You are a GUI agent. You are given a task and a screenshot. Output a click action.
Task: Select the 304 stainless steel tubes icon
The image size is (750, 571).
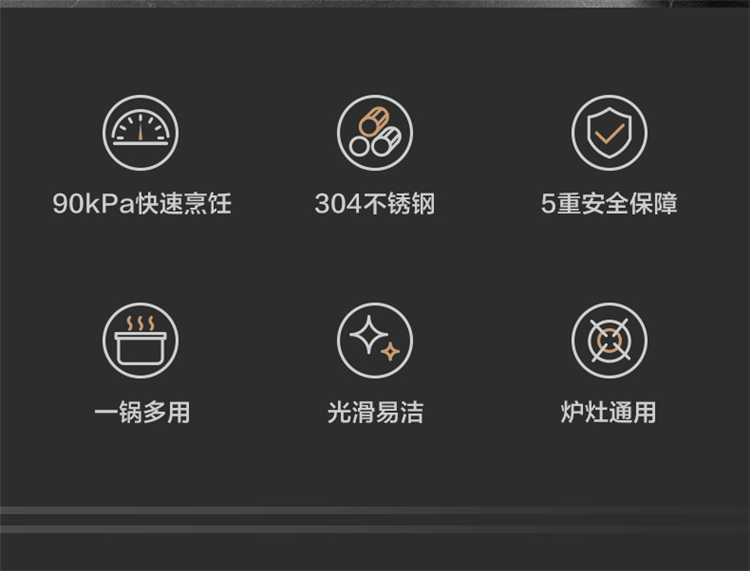click(375, 132)
